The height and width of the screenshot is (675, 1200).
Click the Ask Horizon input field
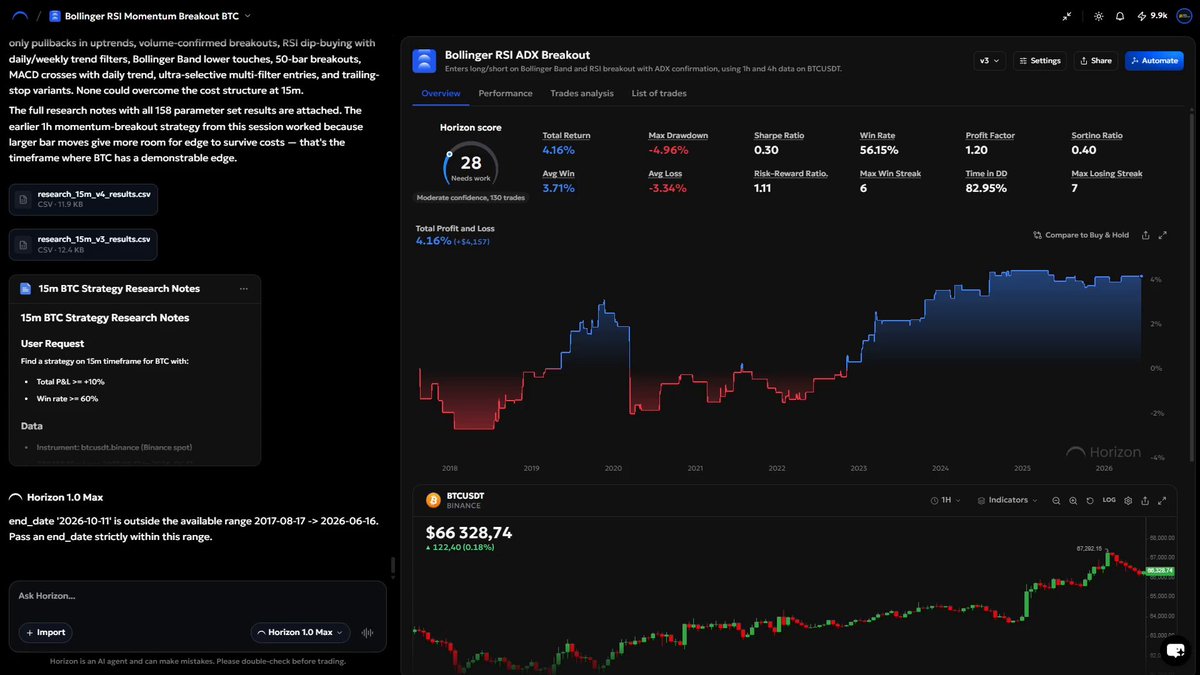tap(197, 596)
